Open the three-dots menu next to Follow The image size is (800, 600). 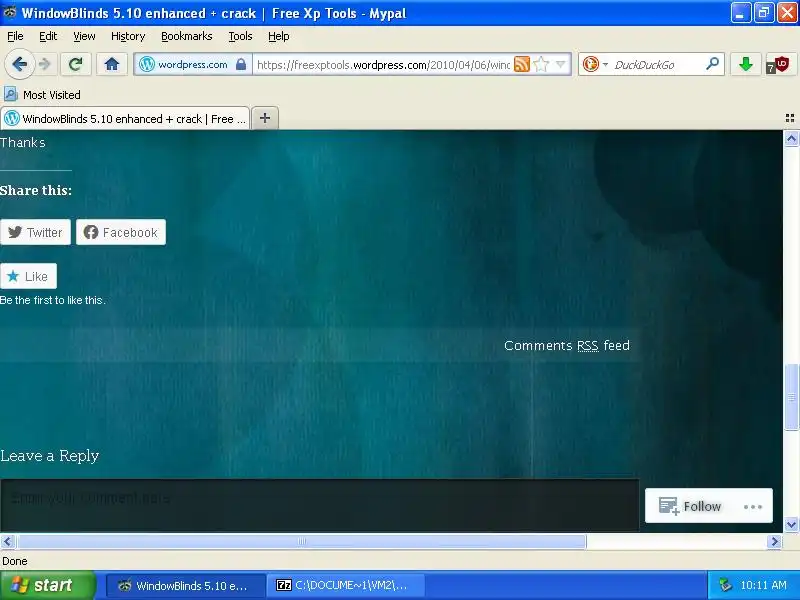click(x=753, y=507)
